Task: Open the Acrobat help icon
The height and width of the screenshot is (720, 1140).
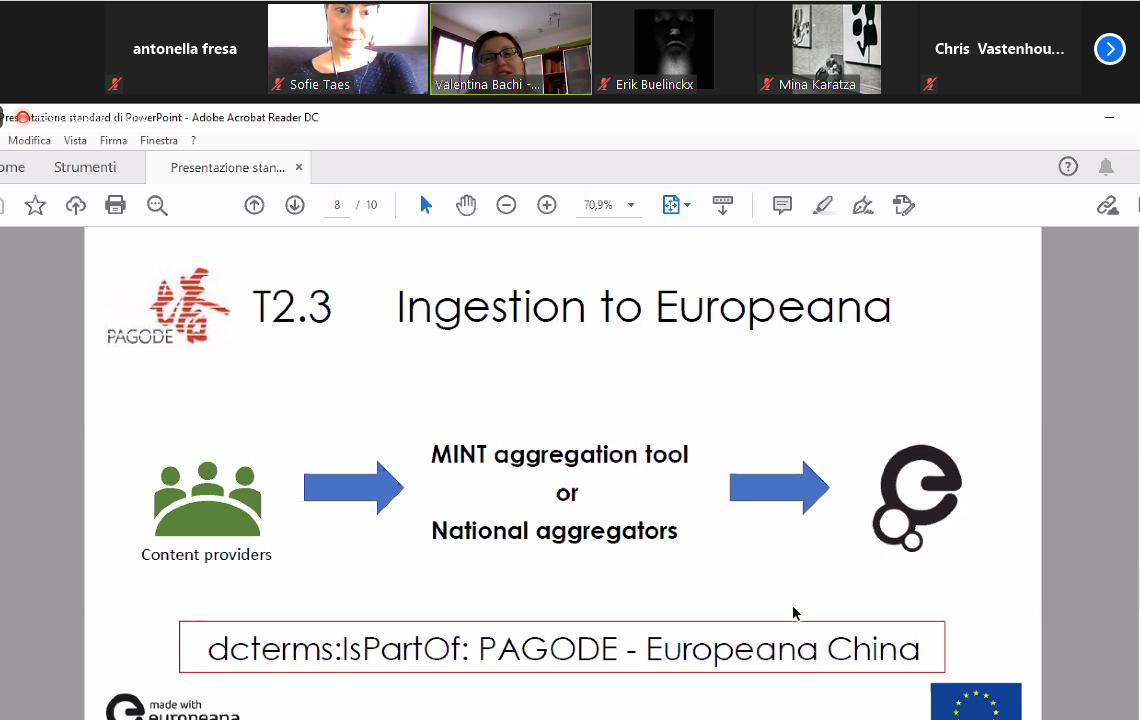Action: click(1068, 167)
